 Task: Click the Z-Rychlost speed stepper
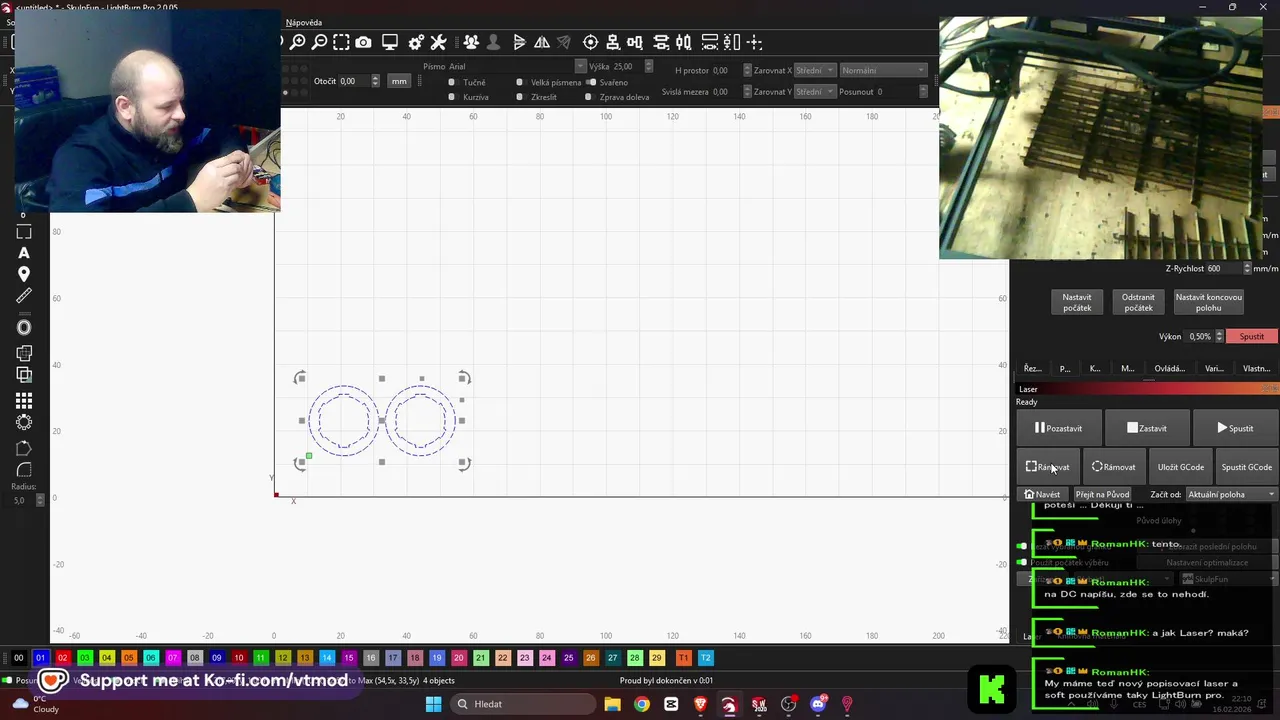(x=1246, y=268)
